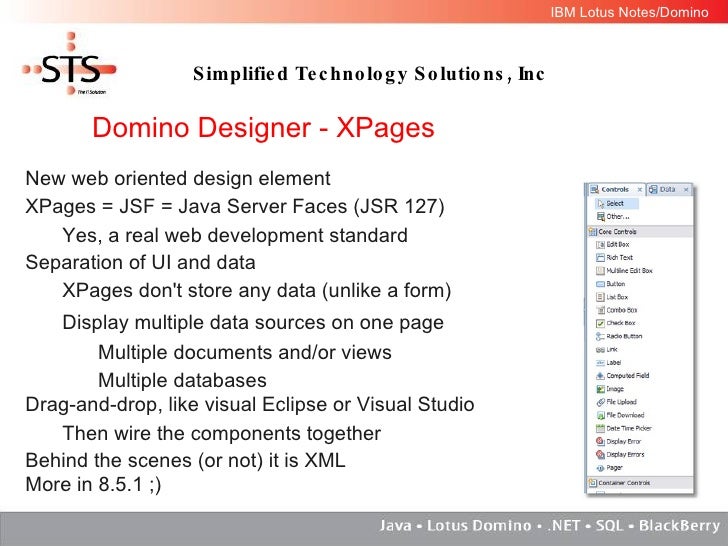This screenshot has width=728, height=546.
Task: Choose the Edit Box control
Action: point(613,244)
